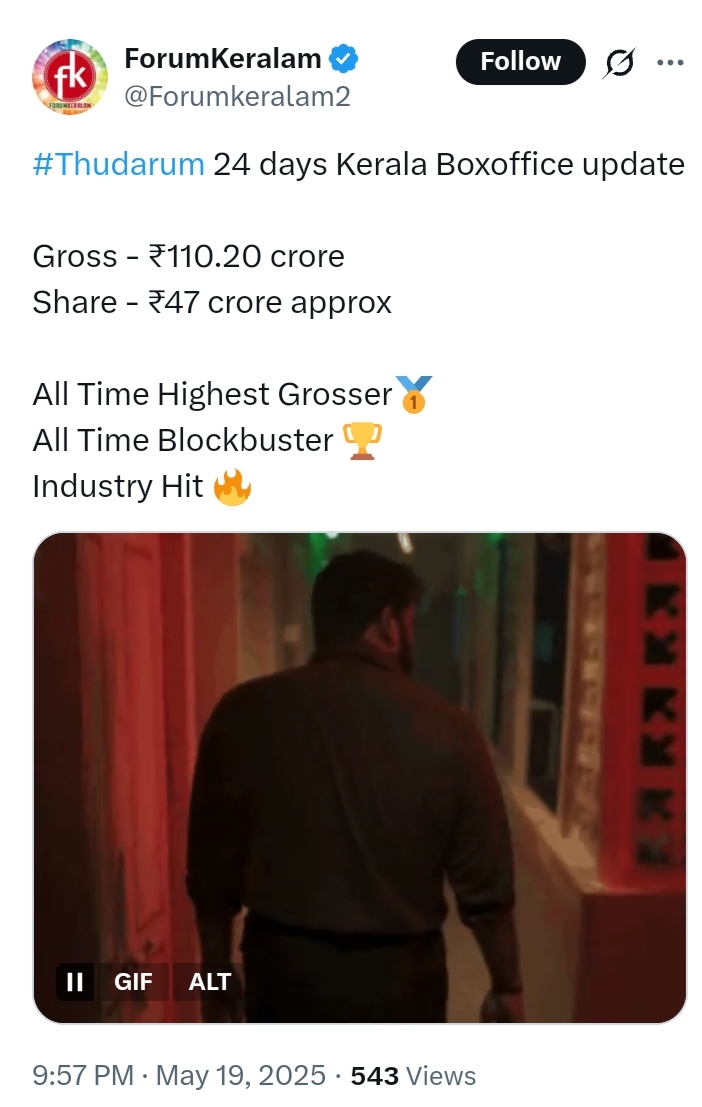Open the 9:57 PM timestamp link

pyautogui.click(x=83, y=1075)
